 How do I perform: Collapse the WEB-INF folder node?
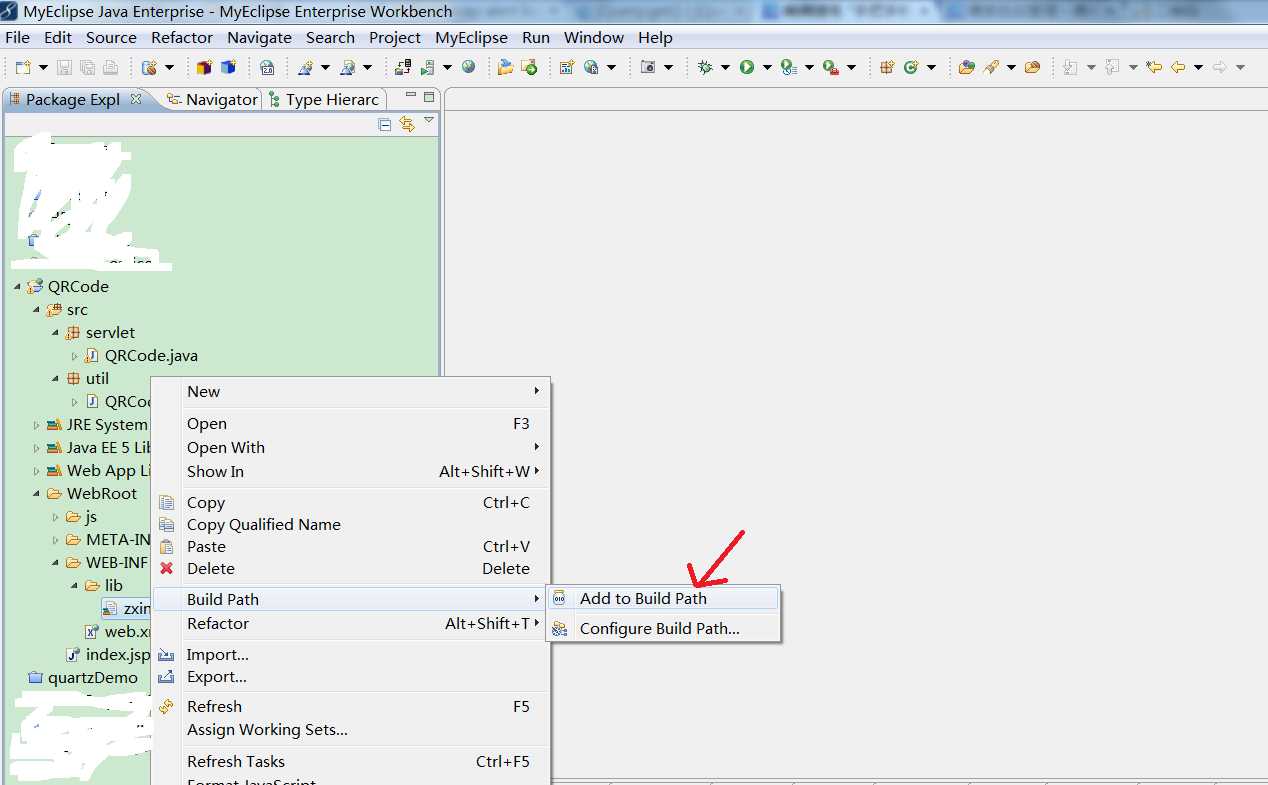[56, 563]
